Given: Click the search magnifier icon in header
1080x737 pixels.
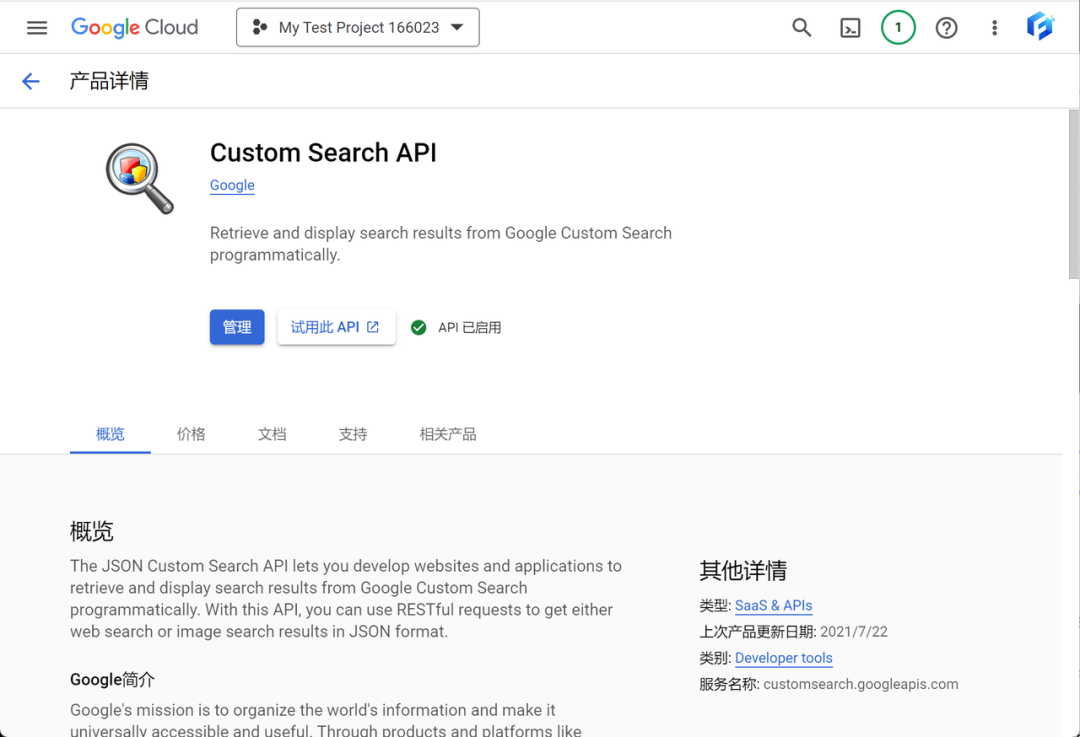Looking at the screenshot, I should [x=801, y=28].
